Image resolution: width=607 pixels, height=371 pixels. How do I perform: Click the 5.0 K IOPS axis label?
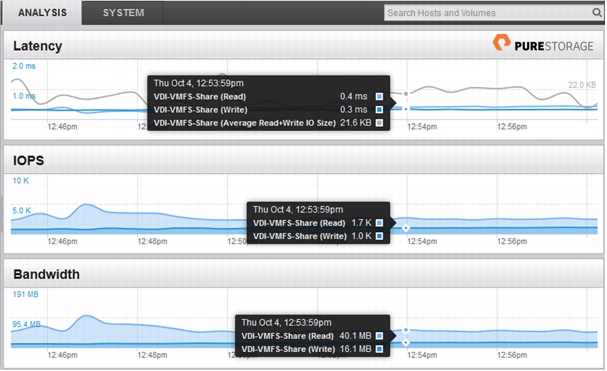point(21,211)
